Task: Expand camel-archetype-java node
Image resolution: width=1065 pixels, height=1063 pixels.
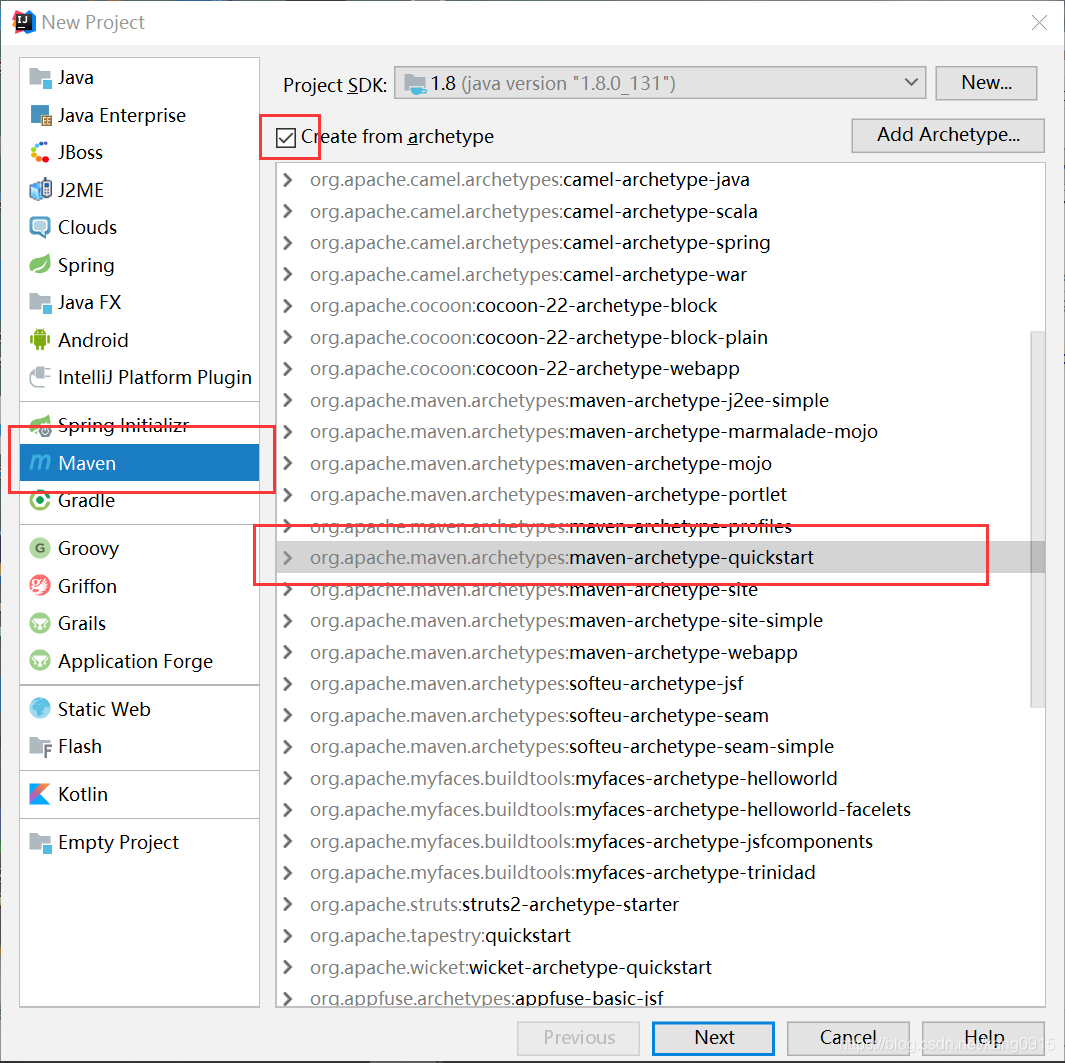Action: click(288, 180)
